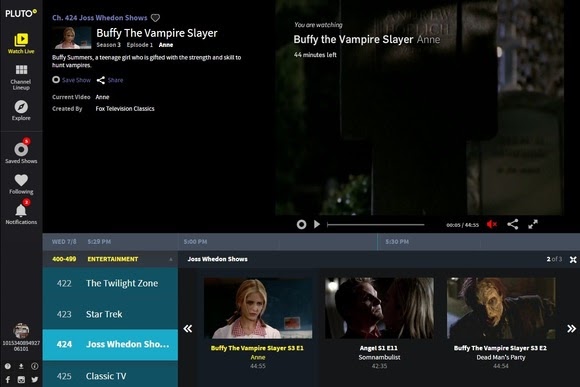Click Share link below show description
The height and width of the screenshot is (387, 580).
110,80
